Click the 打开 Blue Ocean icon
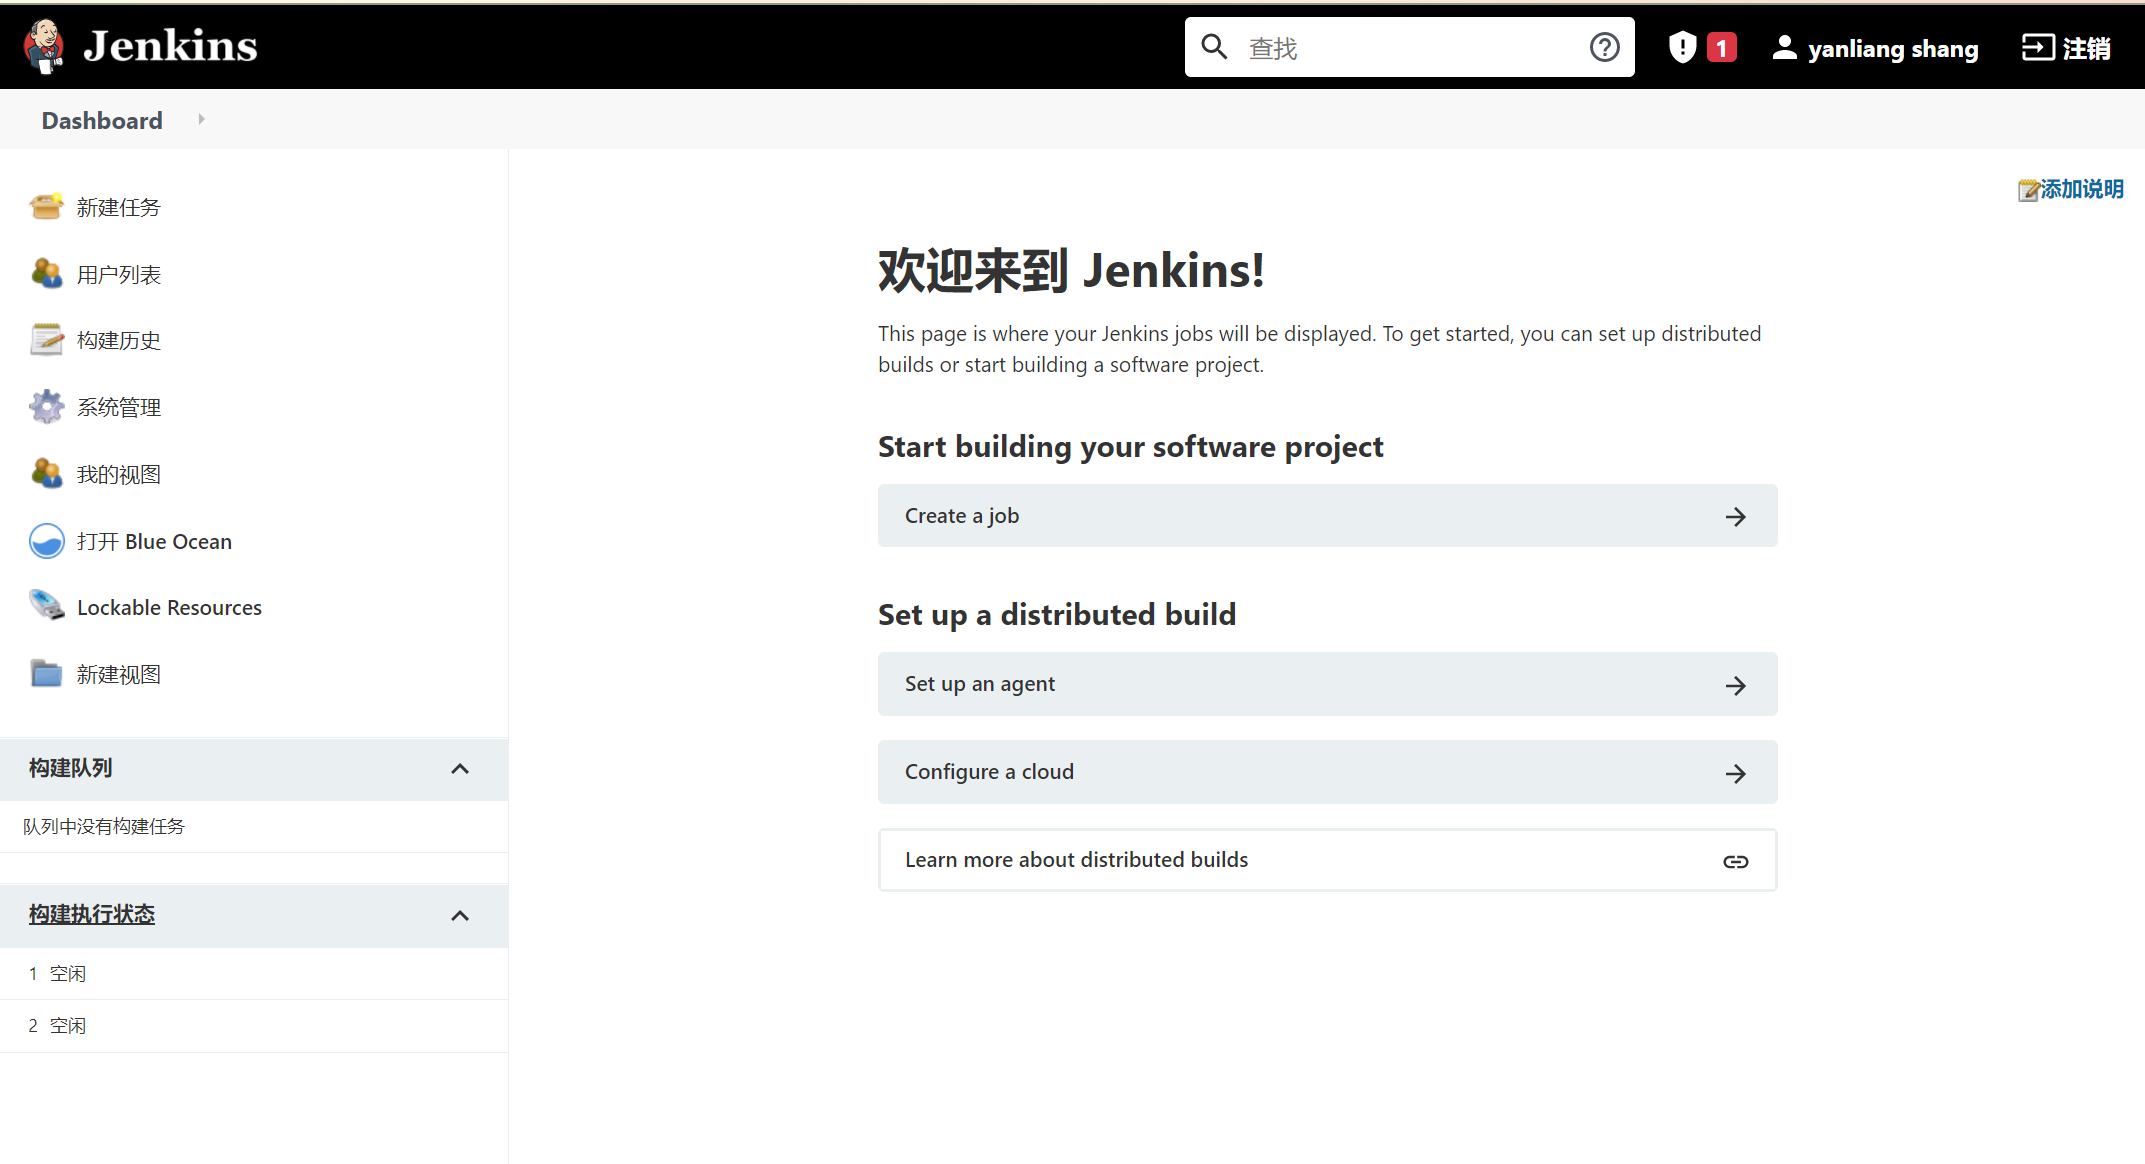The width and height of the screenshot is (2145, 1164). [x=47, y=542]
